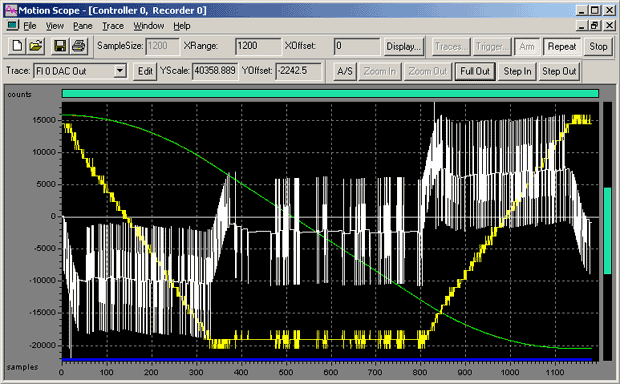The height and width of the screenshot is (384, 620).
Task: Click the Arm button
Action: pyautogui.click(x=527, y=47)
